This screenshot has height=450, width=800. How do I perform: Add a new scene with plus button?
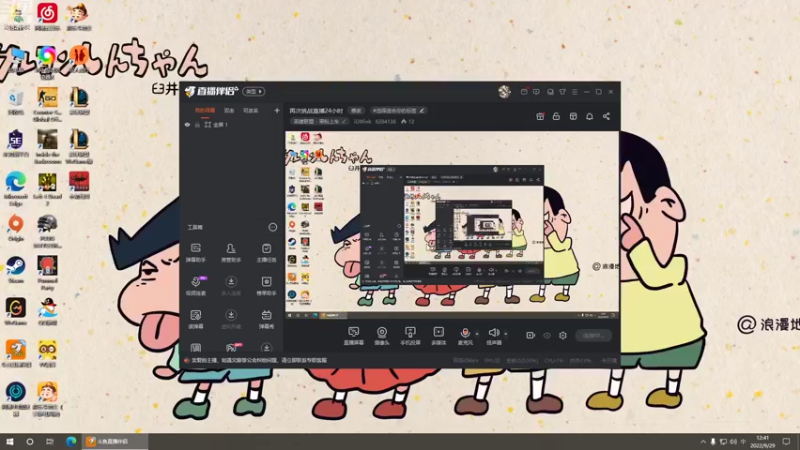pyautogui.click(x=277, y=110)
